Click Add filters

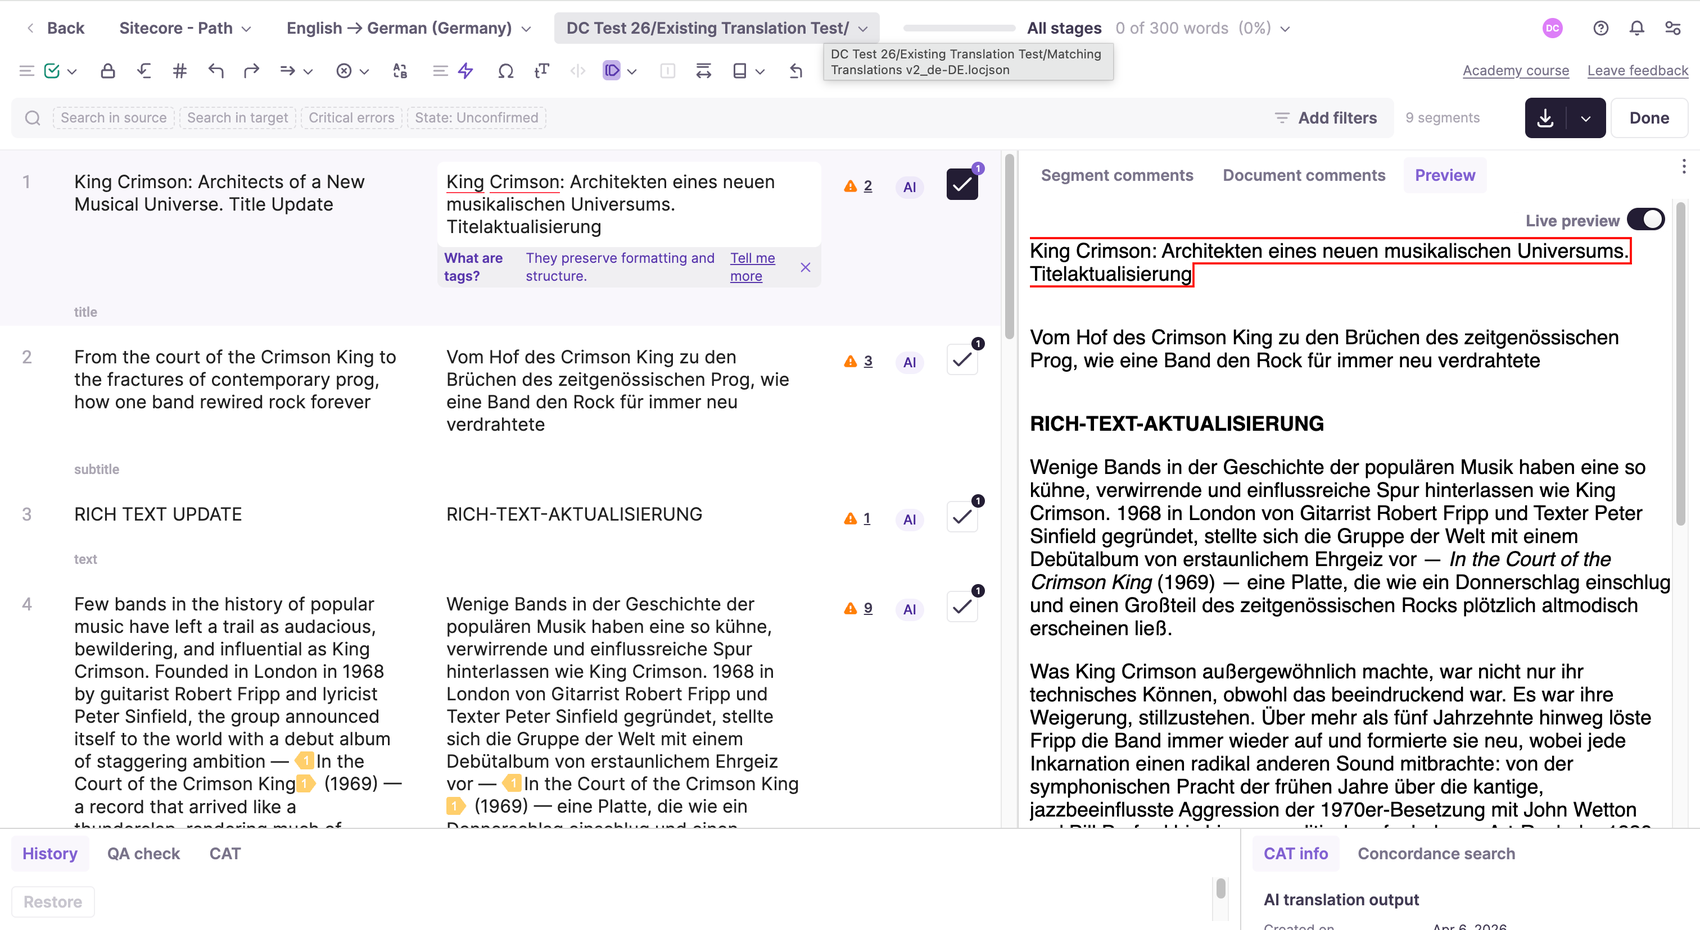(x=1326, y=118)
